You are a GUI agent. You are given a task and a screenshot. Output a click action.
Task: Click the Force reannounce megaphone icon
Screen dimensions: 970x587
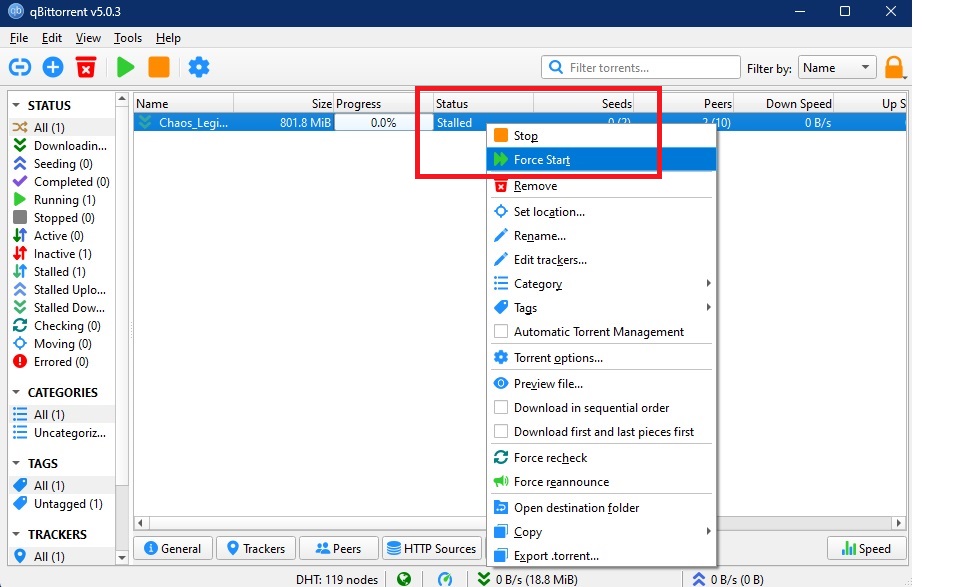point(501,482)
